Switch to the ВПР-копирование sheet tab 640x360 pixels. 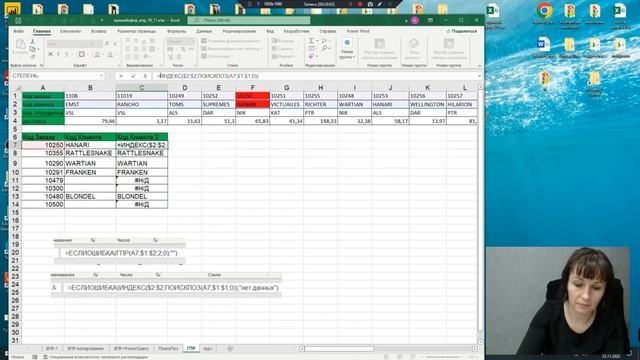[85, 349]
